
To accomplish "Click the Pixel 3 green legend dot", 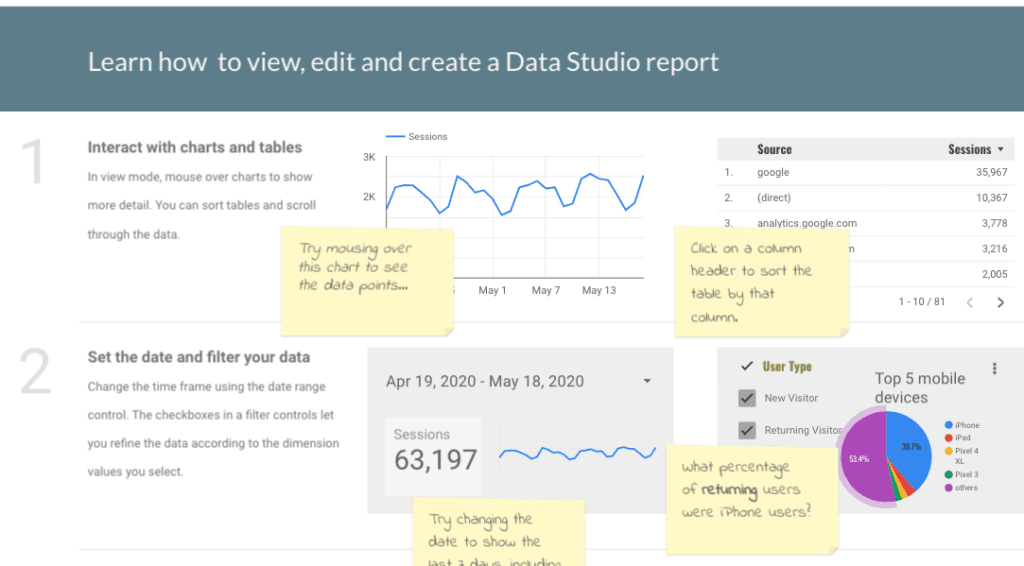I will [948, 474].
